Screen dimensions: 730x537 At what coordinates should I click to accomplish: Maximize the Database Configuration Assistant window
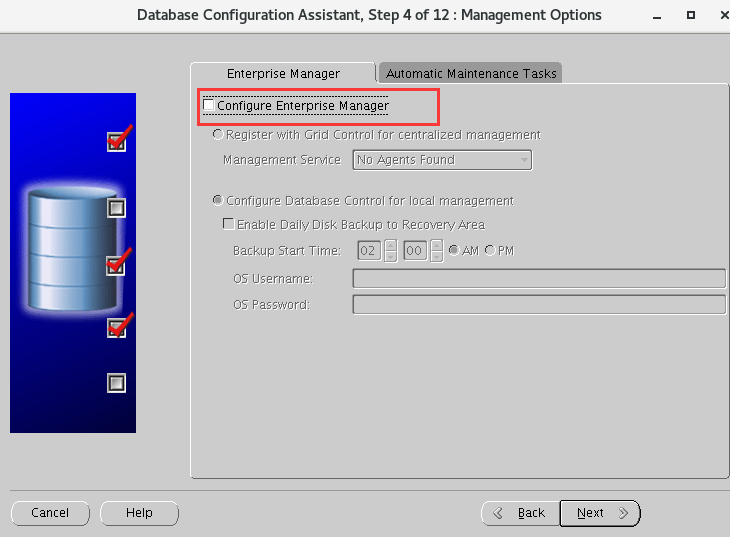(x=691, y=15)
